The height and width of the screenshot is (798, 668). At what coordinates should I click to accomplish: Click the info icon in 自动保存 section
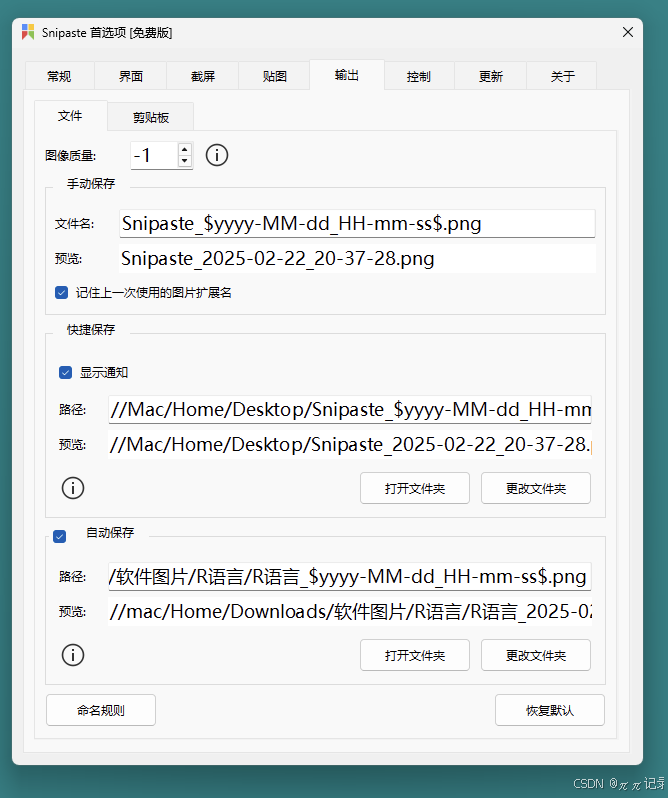click(x=73, y=655)
